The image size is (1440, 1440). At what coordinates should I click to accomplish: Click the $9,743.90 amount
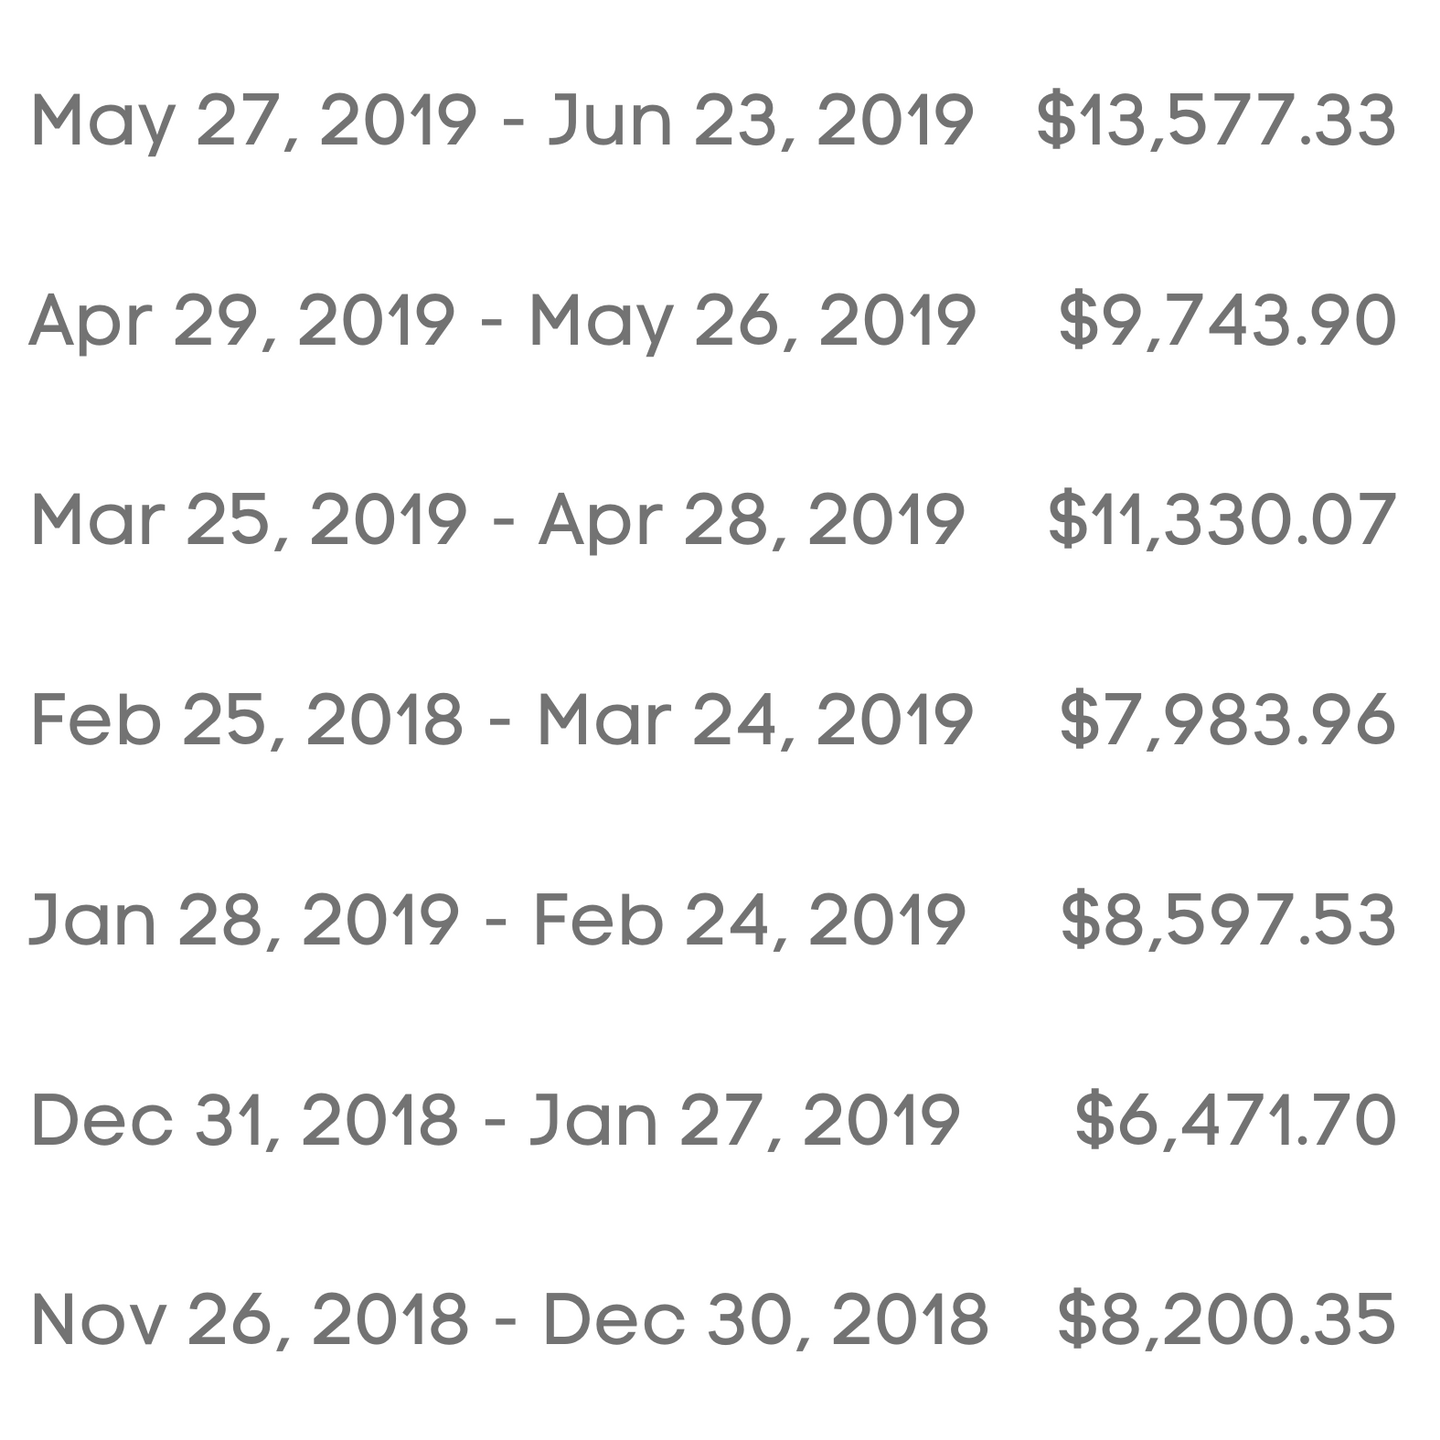point(1227,321)
